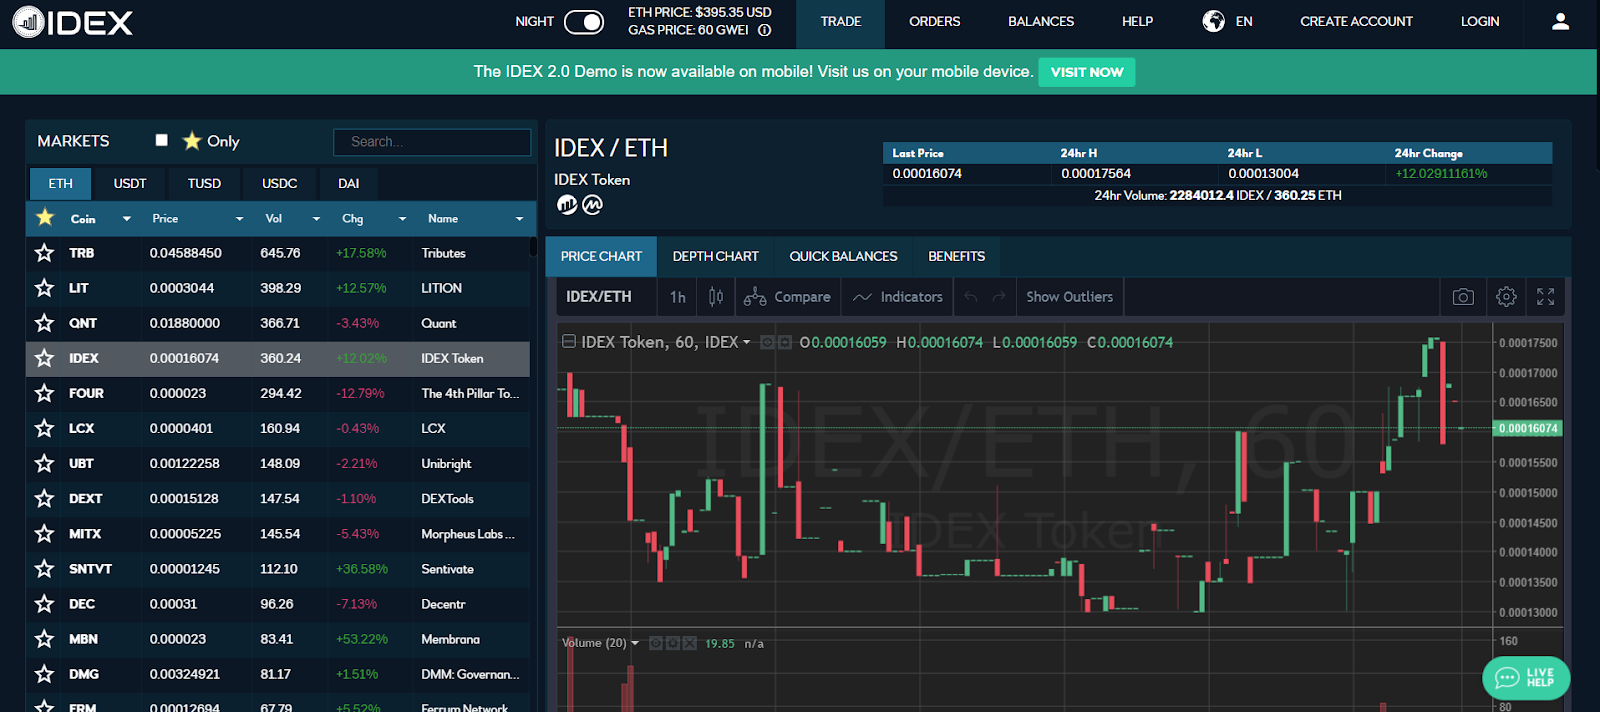Image resolution: width=1600 pixels, height=712 pixels.
Task: Click the chart undo arrow
Action: point(970,297)
